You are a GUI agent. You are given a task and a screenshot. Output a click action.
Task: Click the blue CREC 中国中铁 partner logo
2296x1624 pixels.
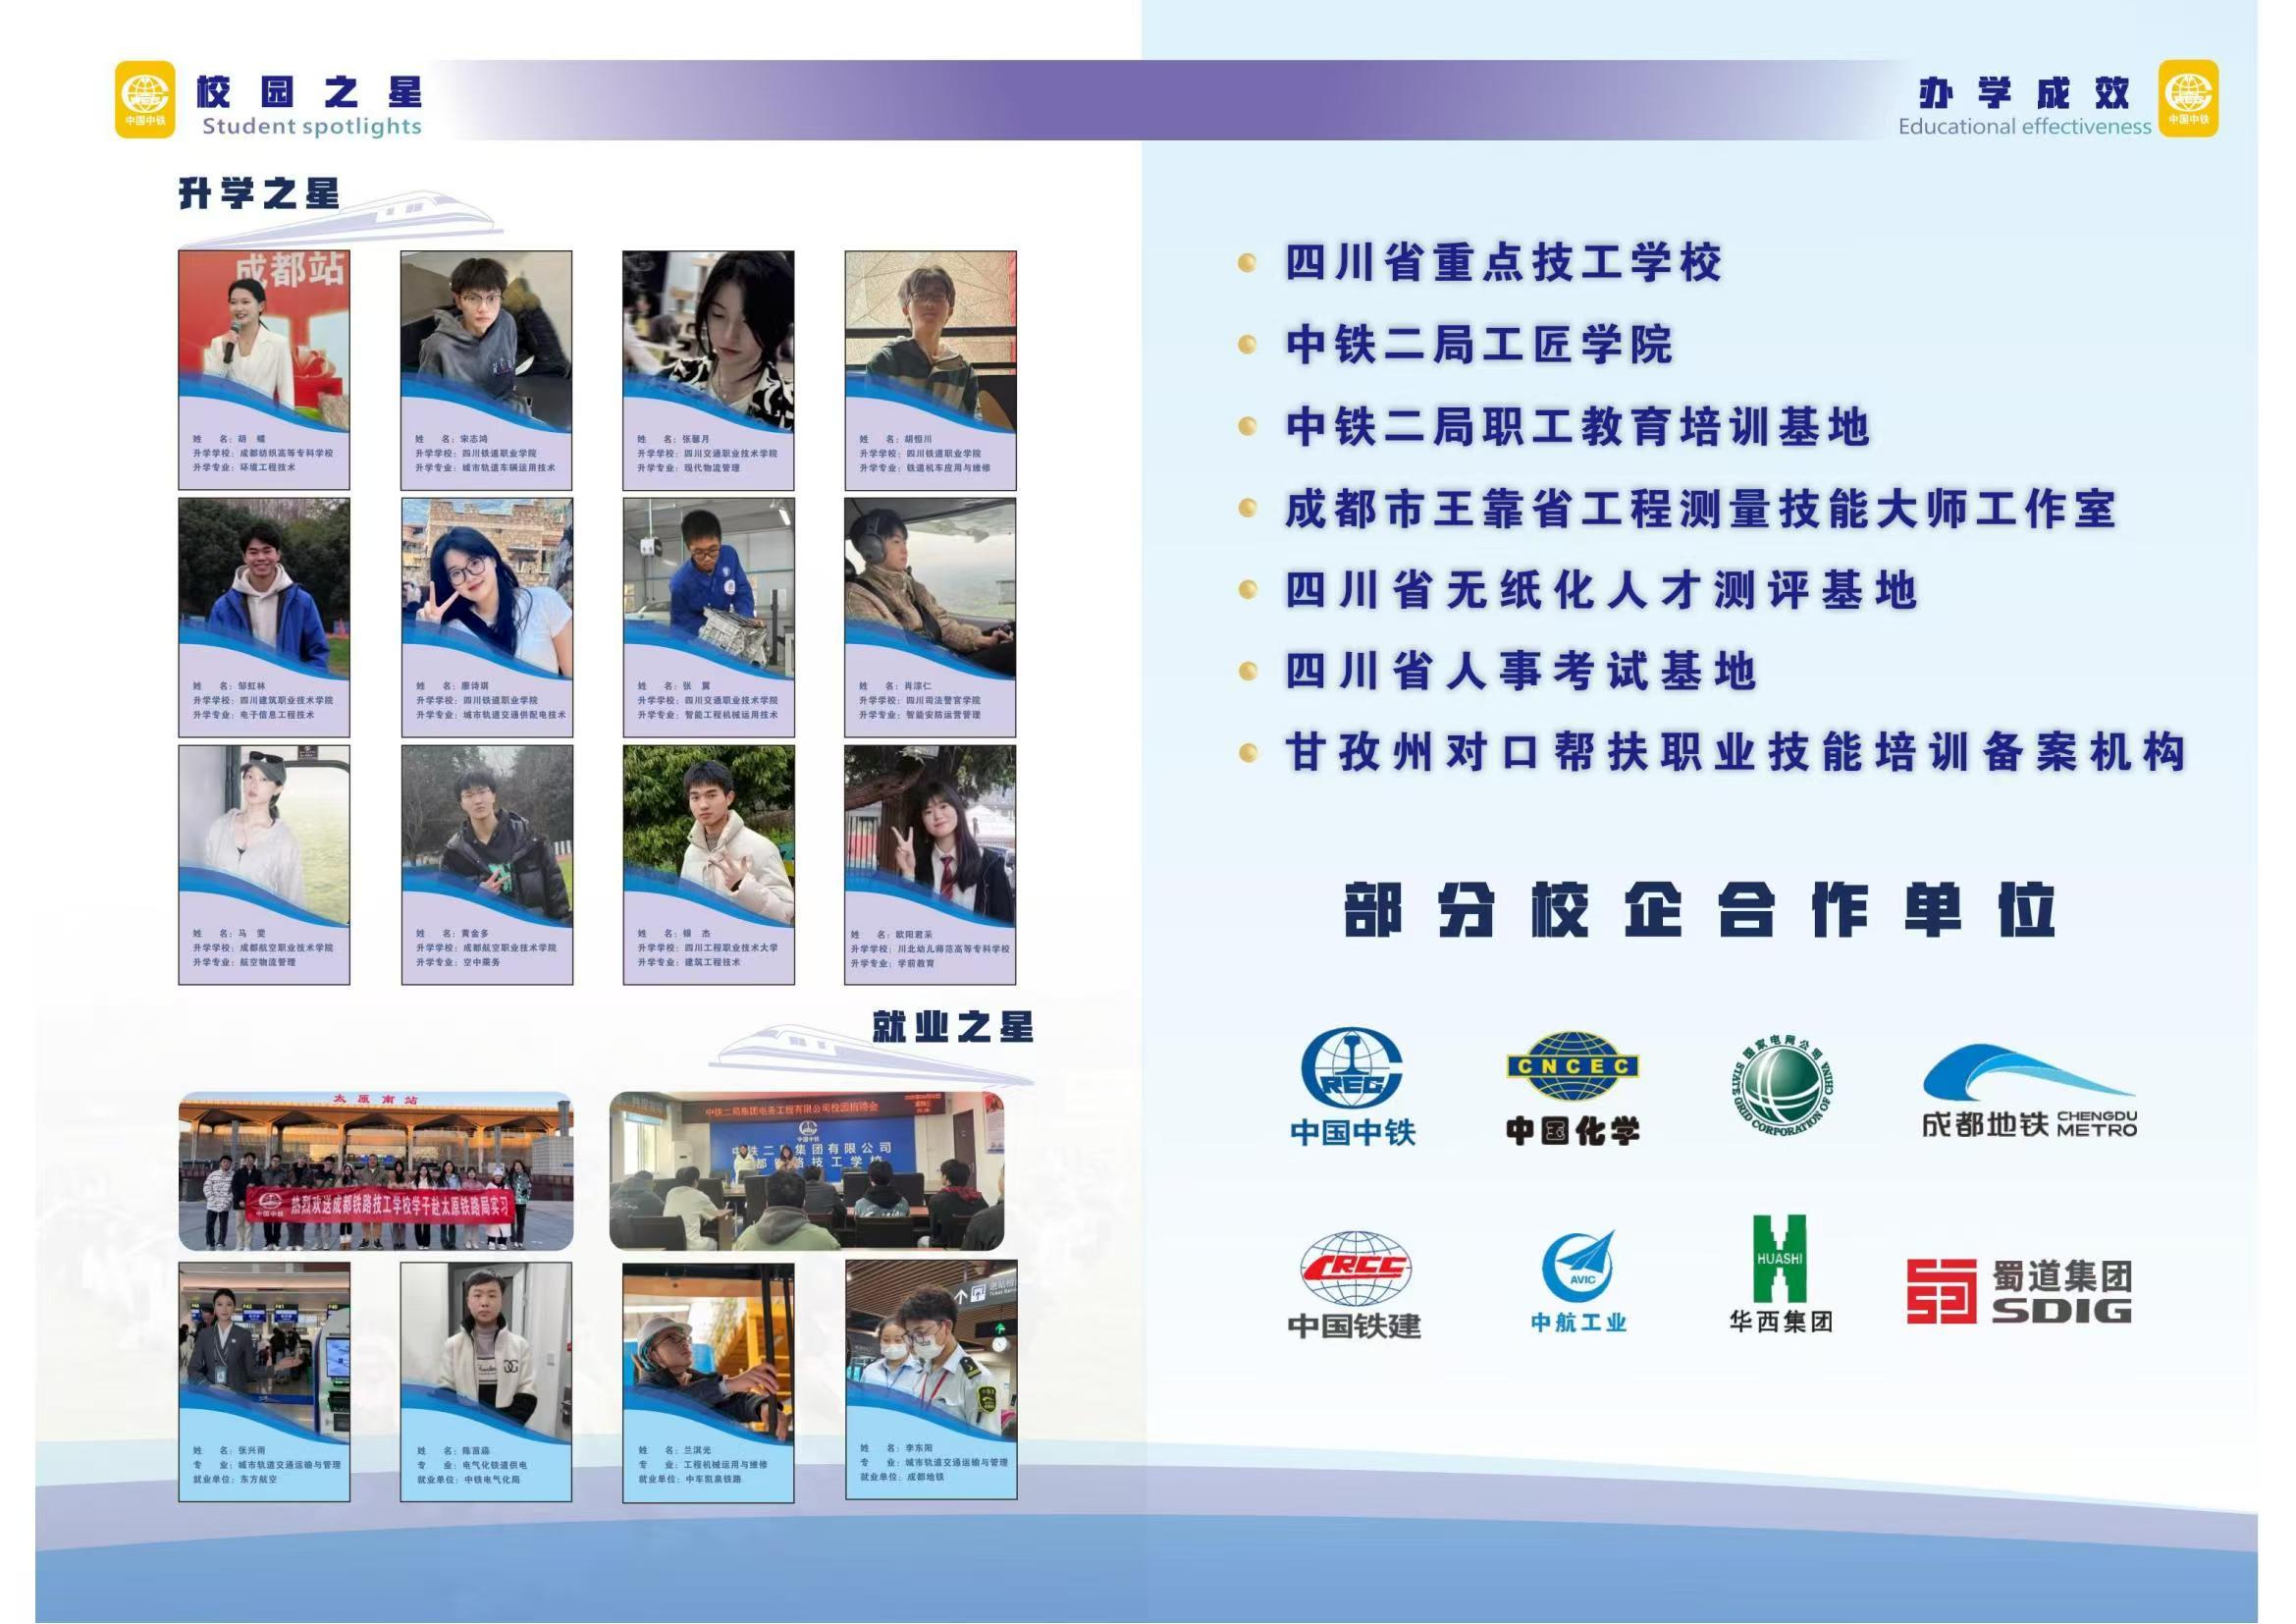pyautogui.click(x=1352, y=1087)
